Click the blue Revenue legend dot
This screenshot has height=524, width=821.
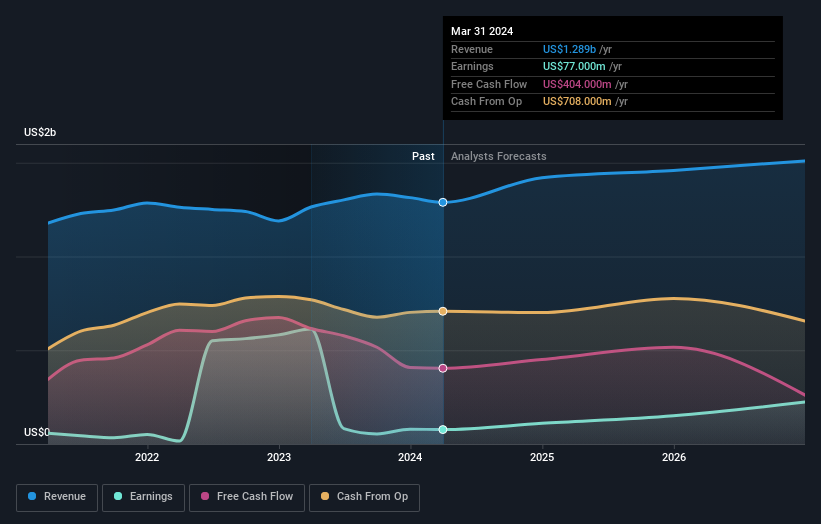tap(32, 496)
